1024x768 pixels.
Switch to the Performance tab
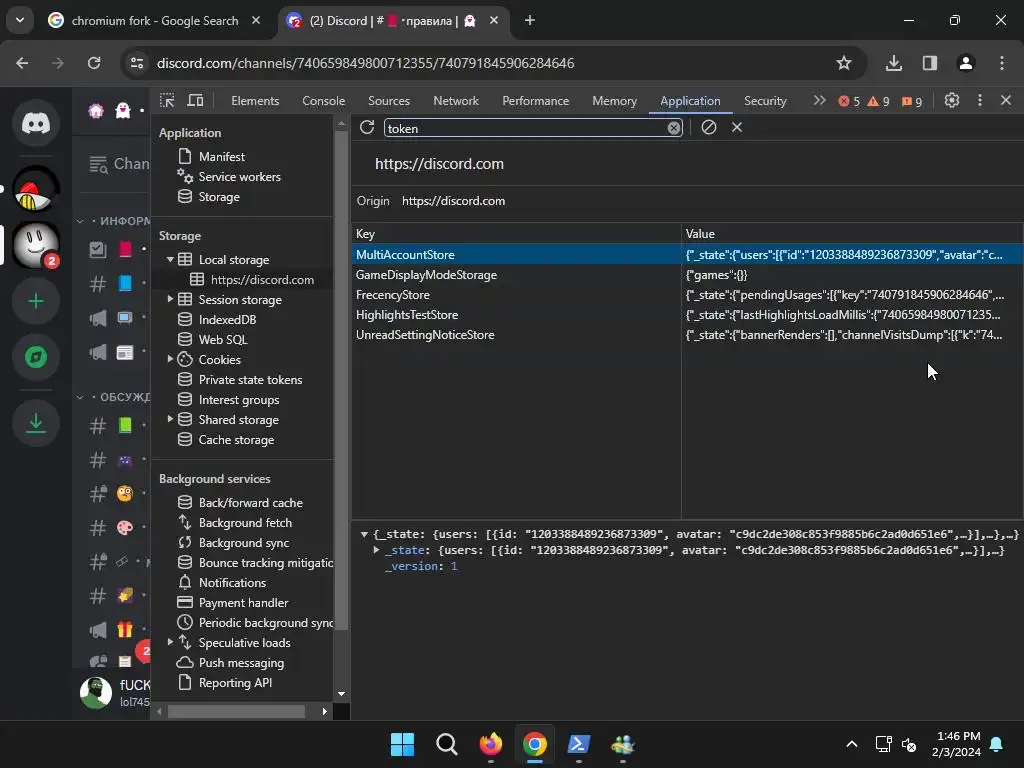(536, 101)
